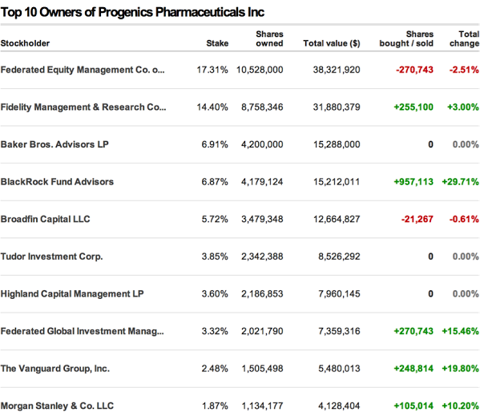
Task: Select Morgan Stanley & Co. LLC stockholder
Action: click(57, 406)
